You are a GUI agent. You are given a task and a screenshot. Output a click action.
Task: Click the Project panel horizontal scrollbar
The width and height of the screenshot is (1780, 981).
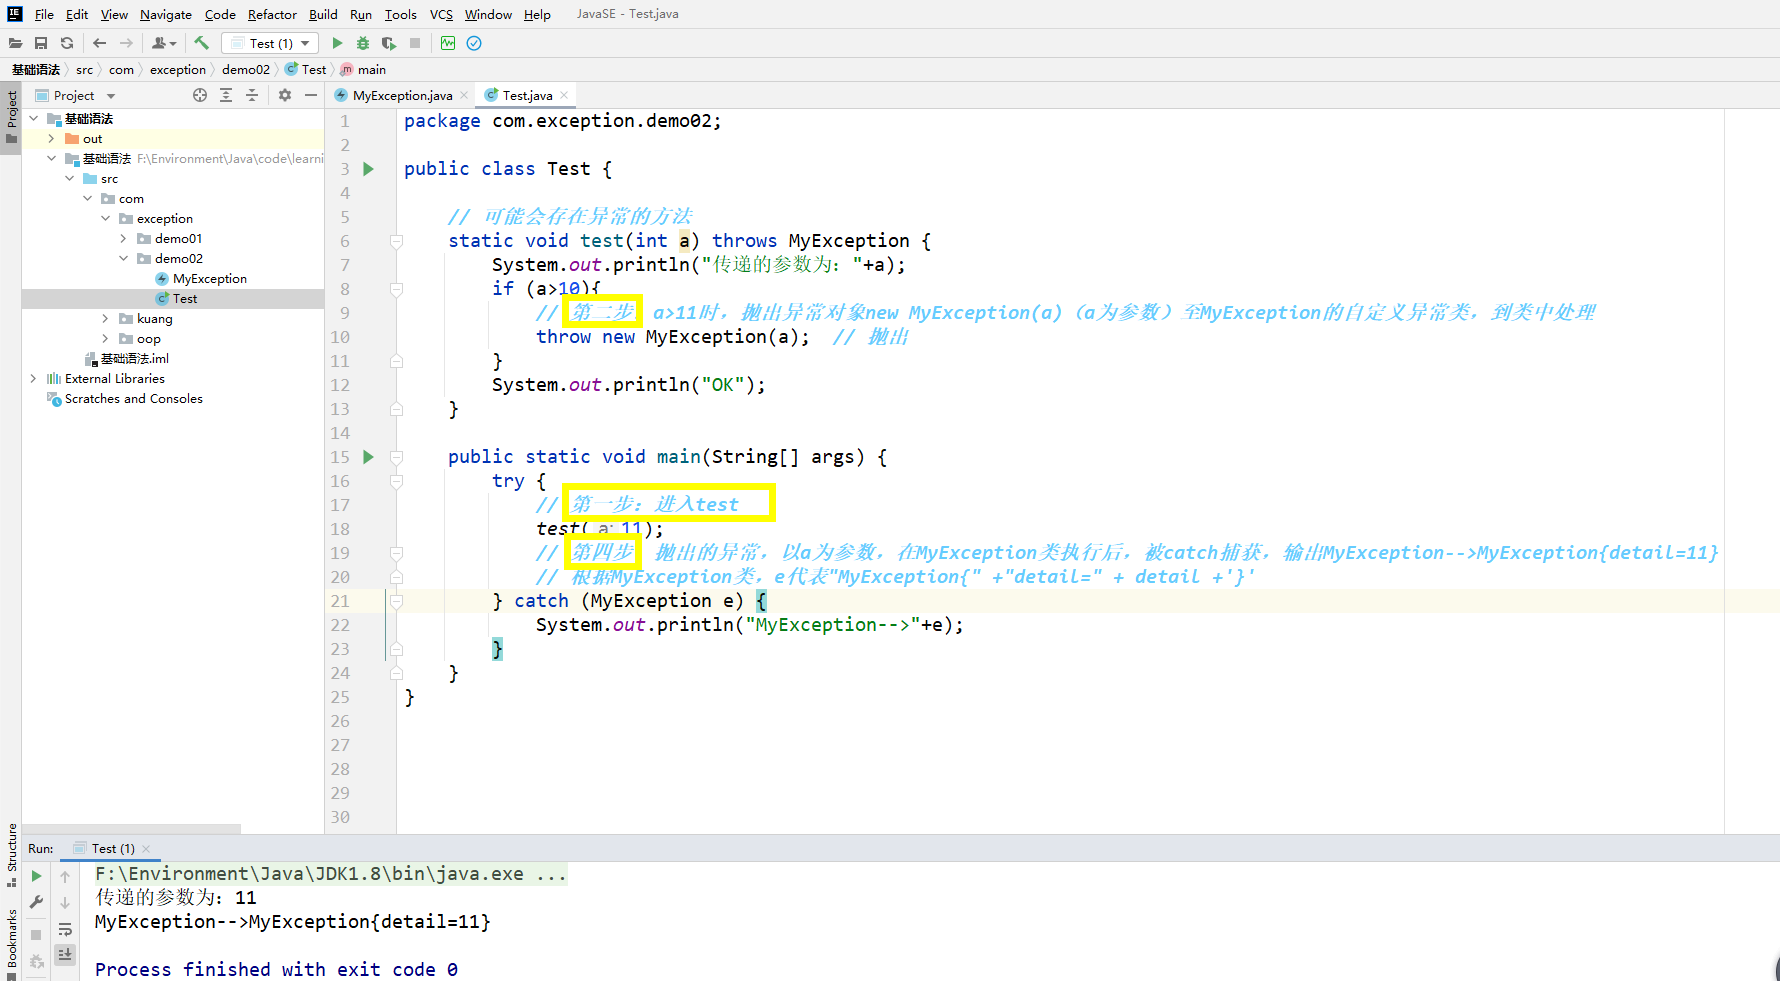[x=132, y=828]
